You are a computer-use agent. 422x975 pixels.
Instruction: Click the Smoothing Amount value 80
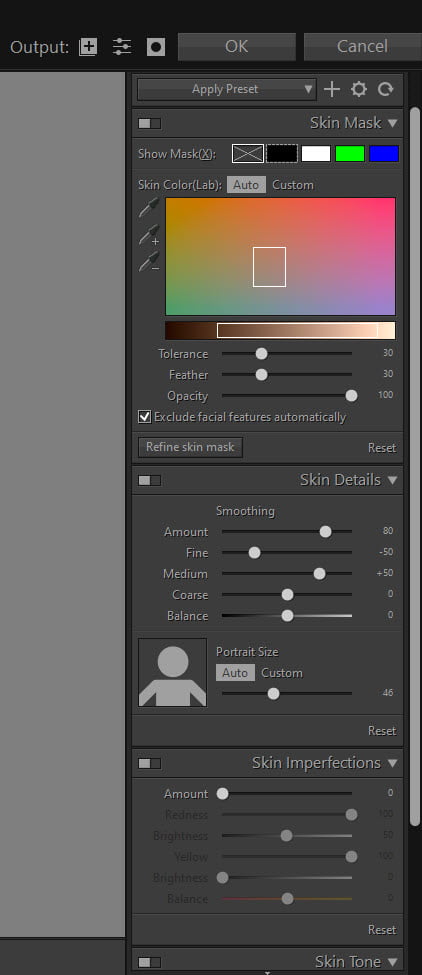(388, 531)
